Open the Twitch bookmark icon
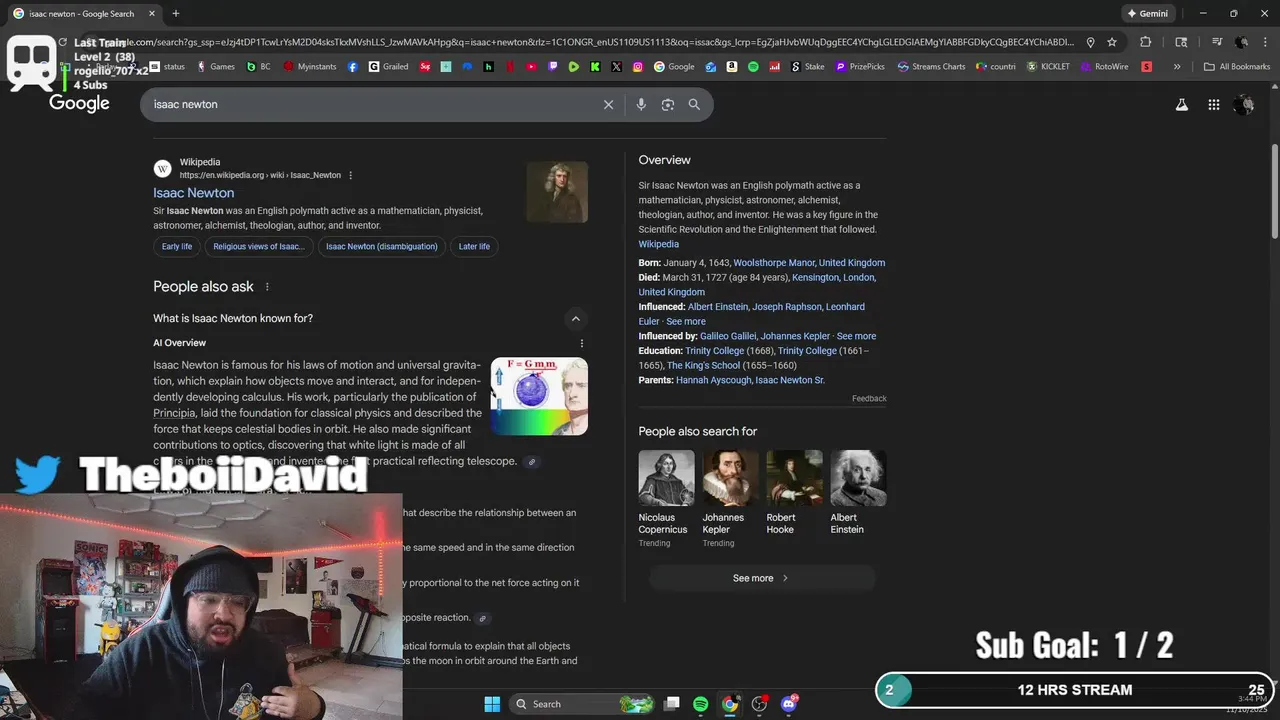Image resolution: width=1280 pixels, height=720 pixels. pyautogui.click(x=553, y=67)
